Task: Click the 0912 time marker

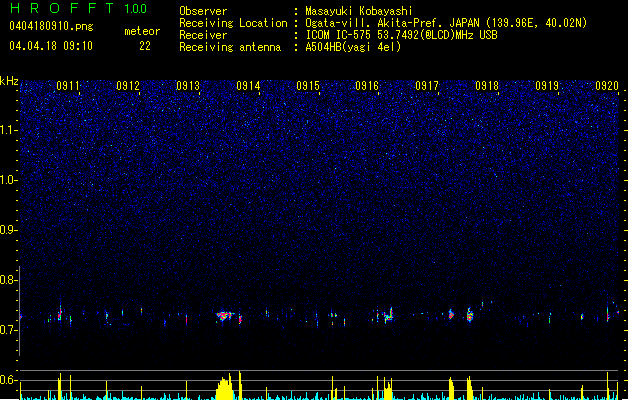Action: click(128, 86)
